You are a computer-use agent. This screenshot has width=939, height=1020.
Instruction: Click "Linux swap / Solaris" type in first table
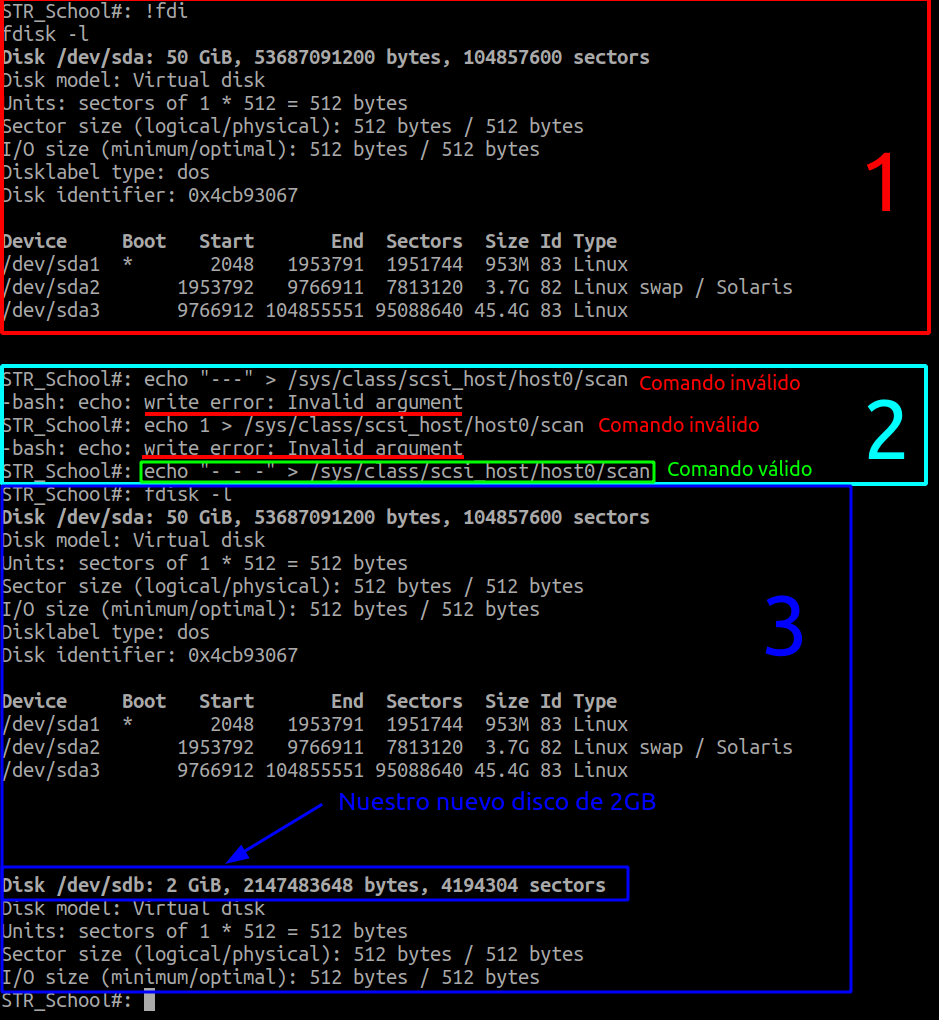coord(683,288)
